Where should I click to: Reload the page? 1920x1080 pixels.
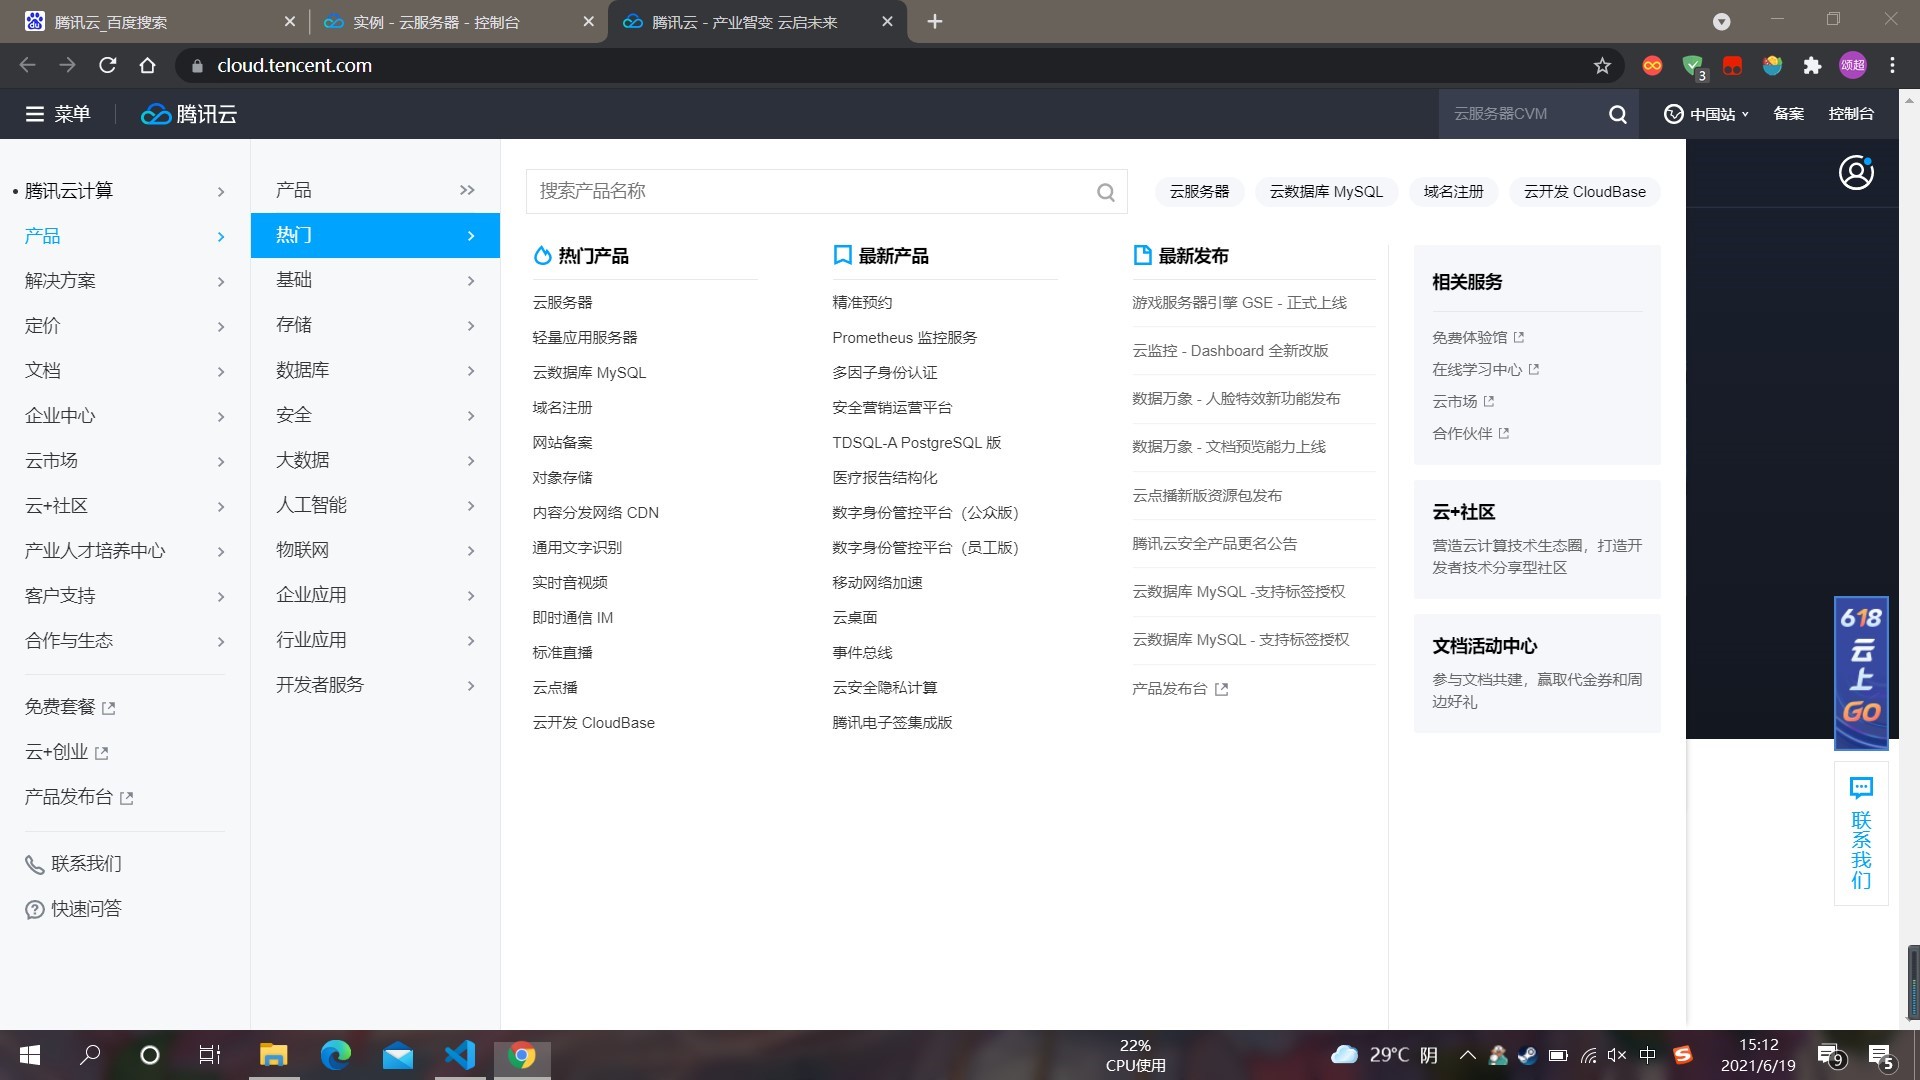pyautogui.click(x=108, y=66)
